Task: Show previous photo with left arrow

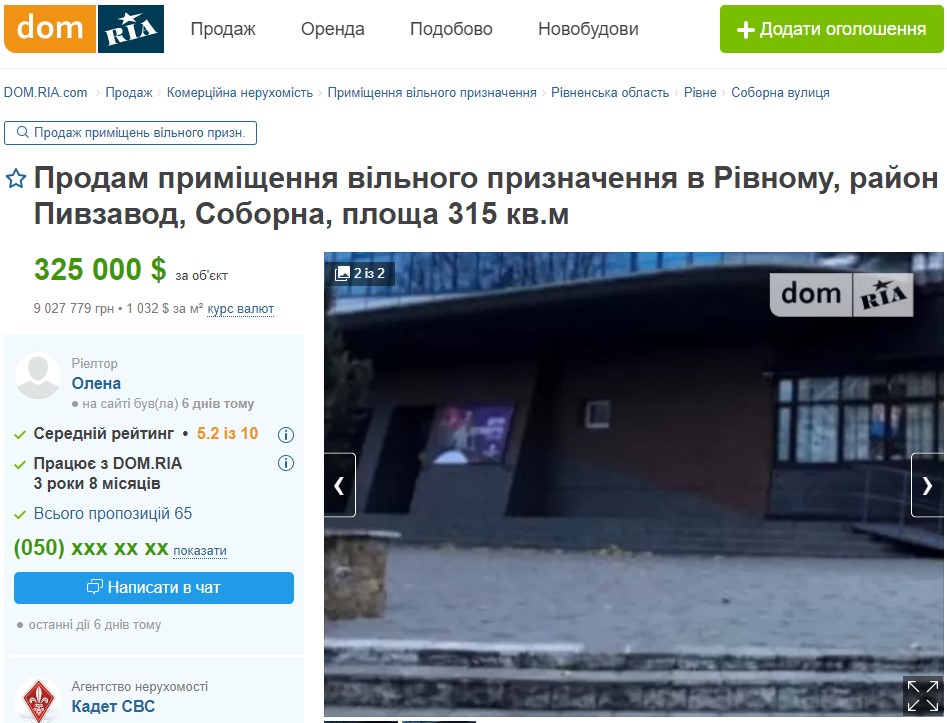Action: 339,485
